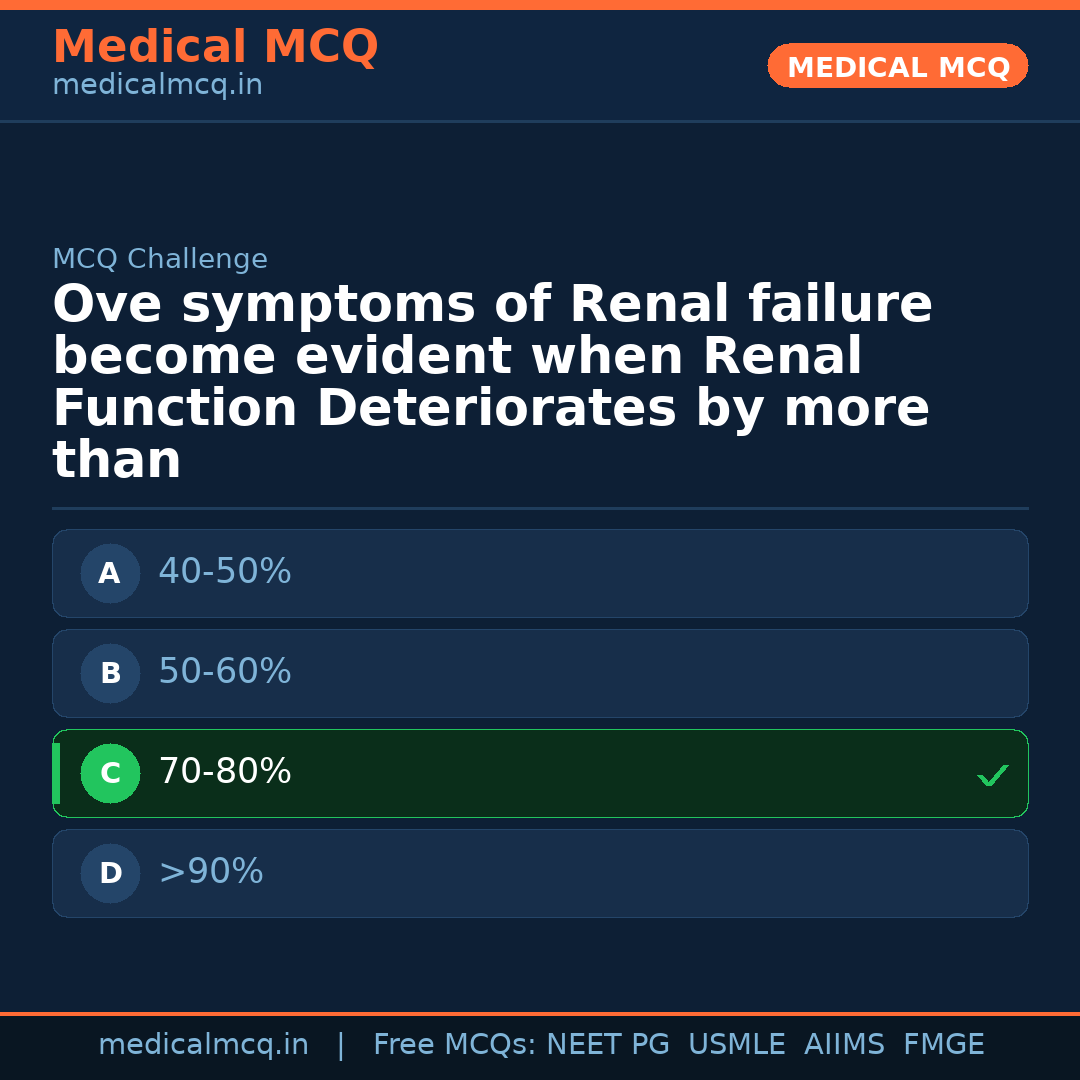
Task: Pick the 70-80% answer text
Action: click(225, 772)
